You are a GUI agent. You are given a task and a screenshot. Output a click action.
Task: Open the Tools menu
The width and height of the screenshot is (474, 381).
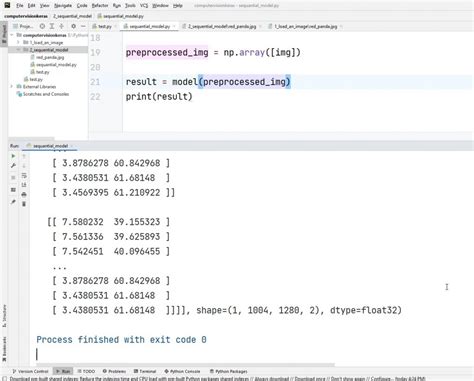(130, 6)
